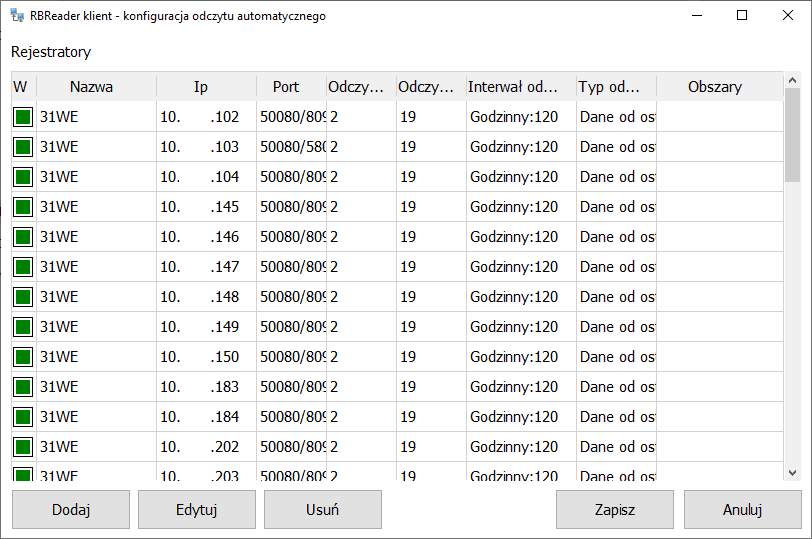Screen dimensions: 812x539
Task: Click the scrollbar up arrow
Action: pos(792,80)
